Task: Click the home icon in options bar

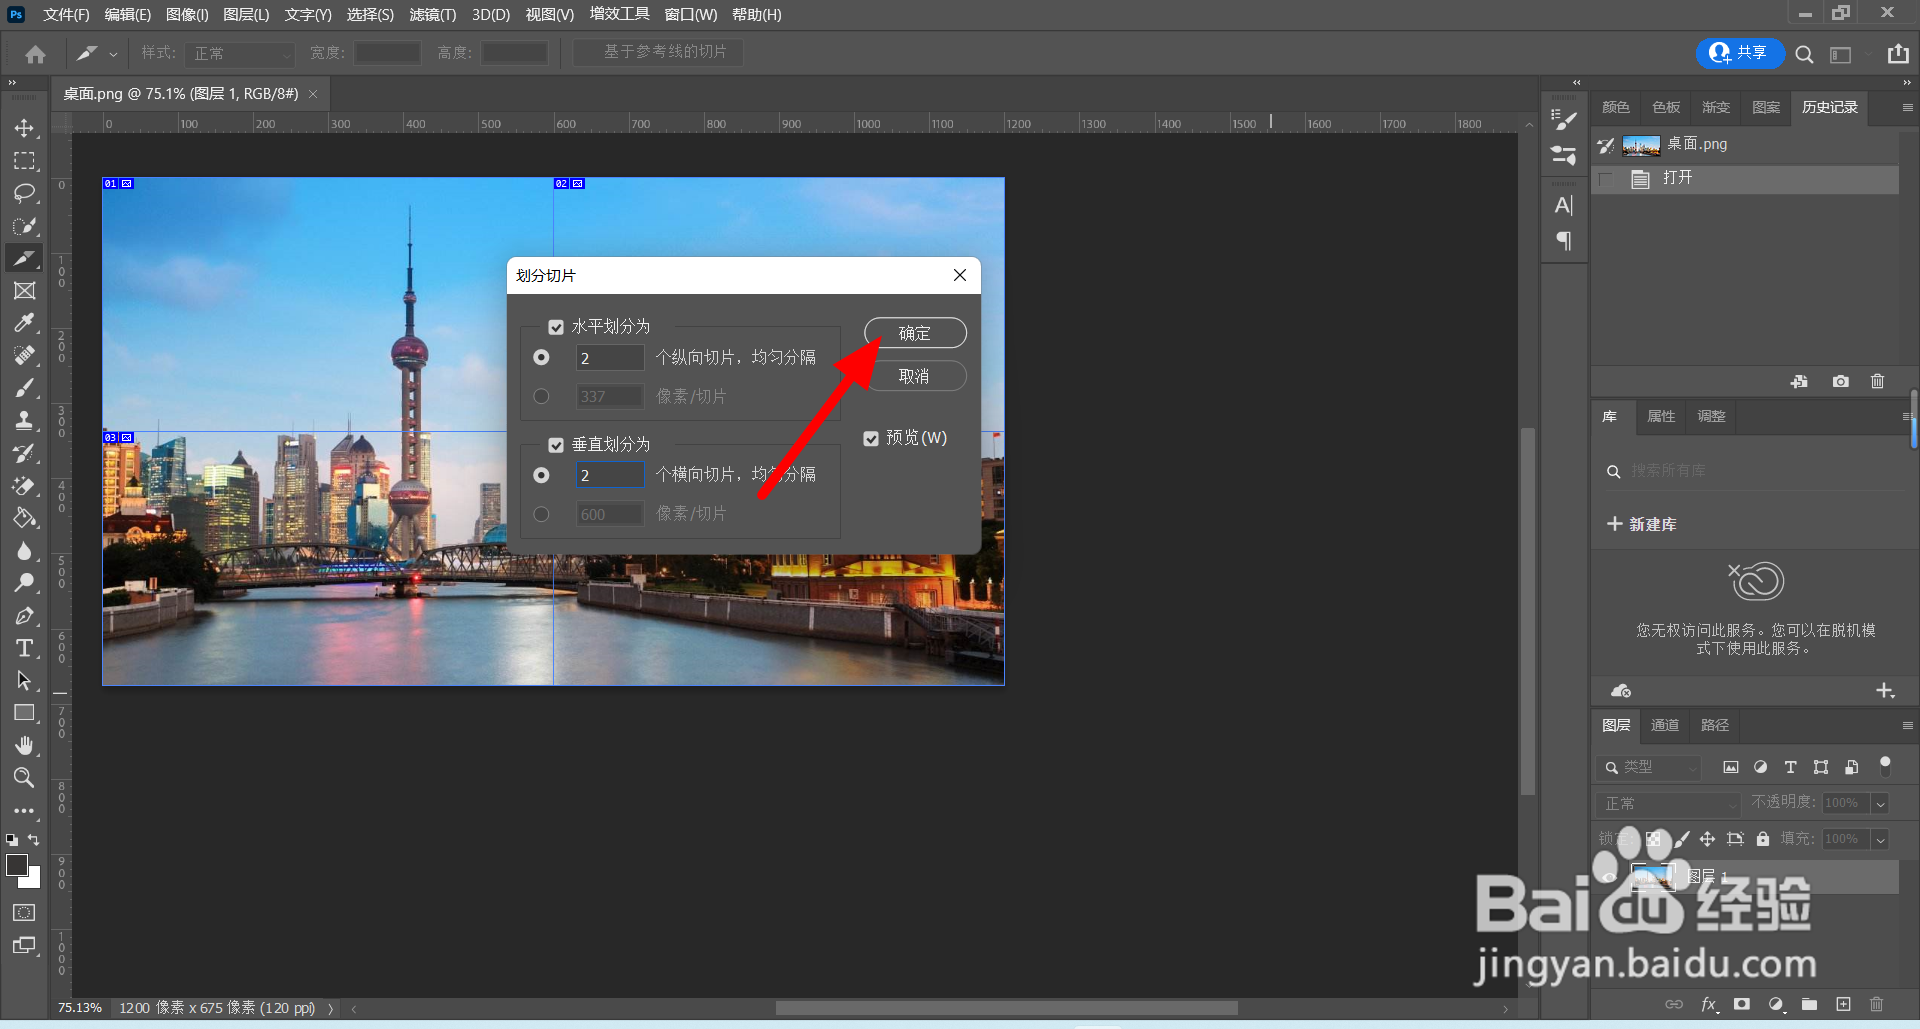Action: point(36,54)
